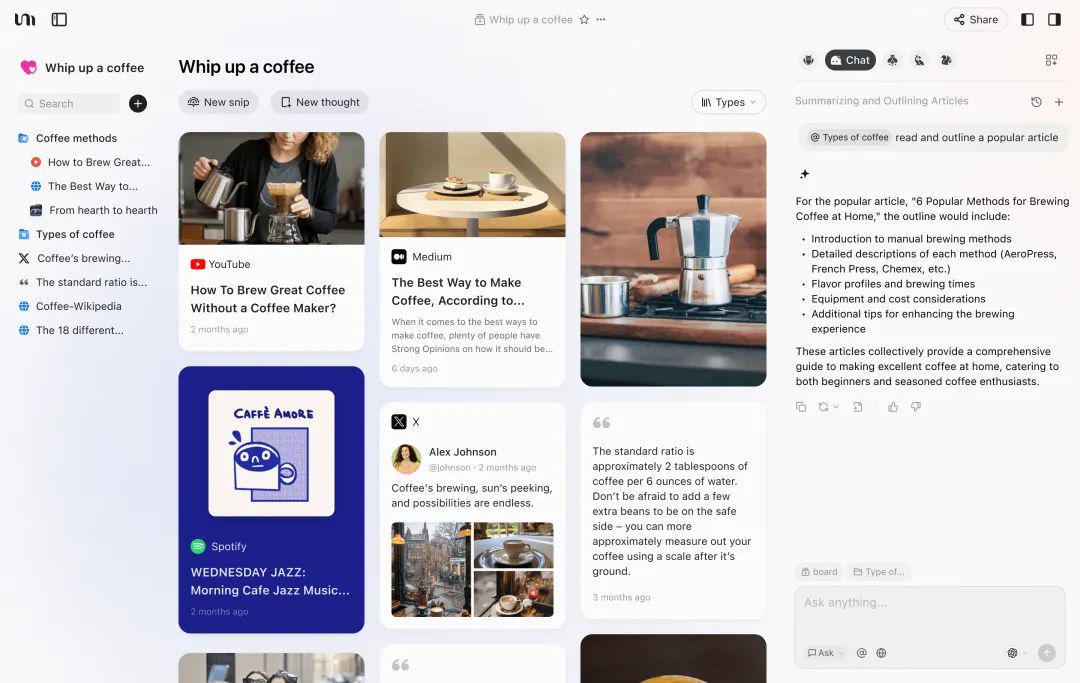Toggle the right panel in top-right corner

pyautogui.click(x=1054, y=19)
